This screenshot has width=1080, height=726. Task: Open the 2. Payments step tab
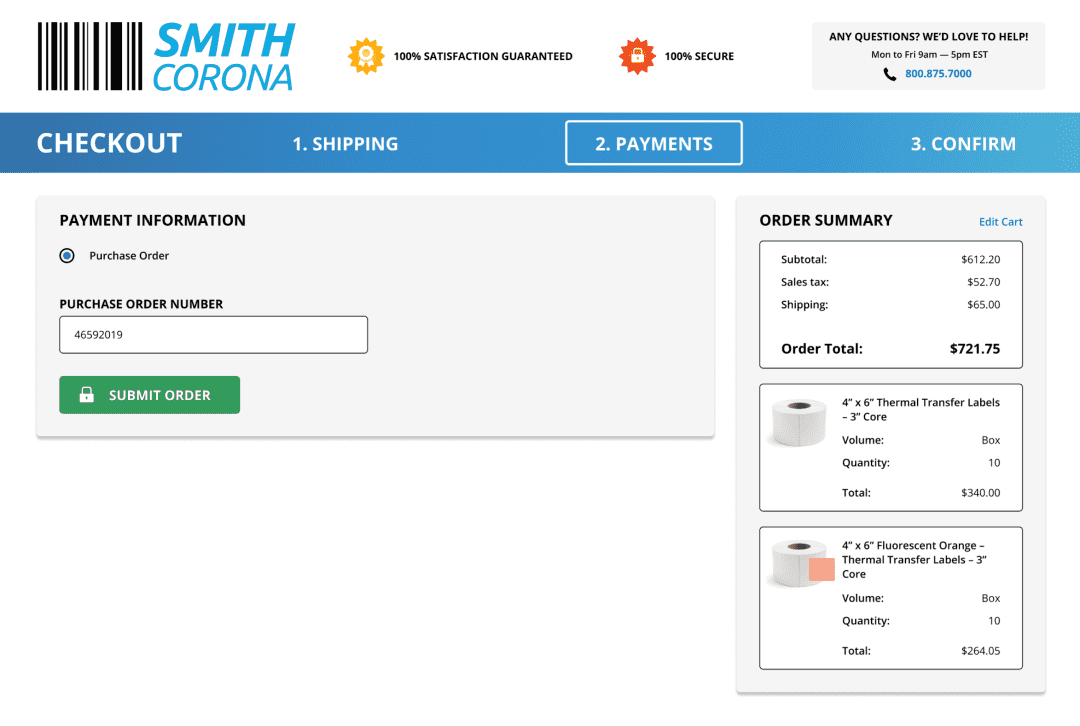click(x=654, y=143)
